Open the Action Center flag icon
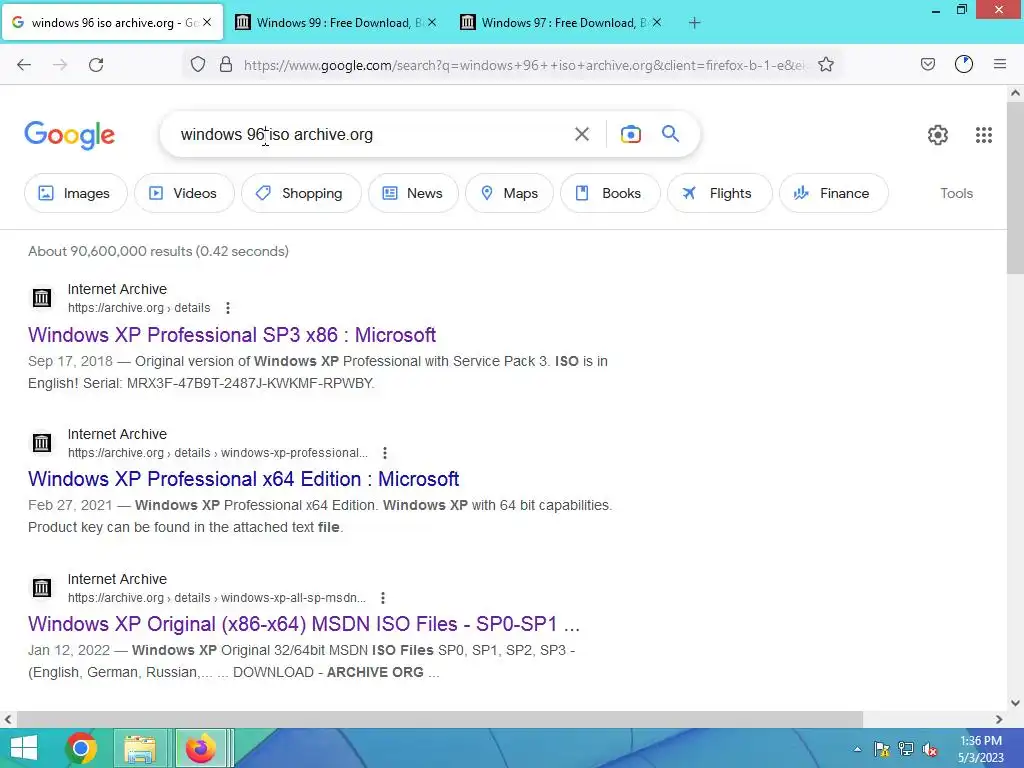Screen dimensions: 1024x768 tap(882, 749)
